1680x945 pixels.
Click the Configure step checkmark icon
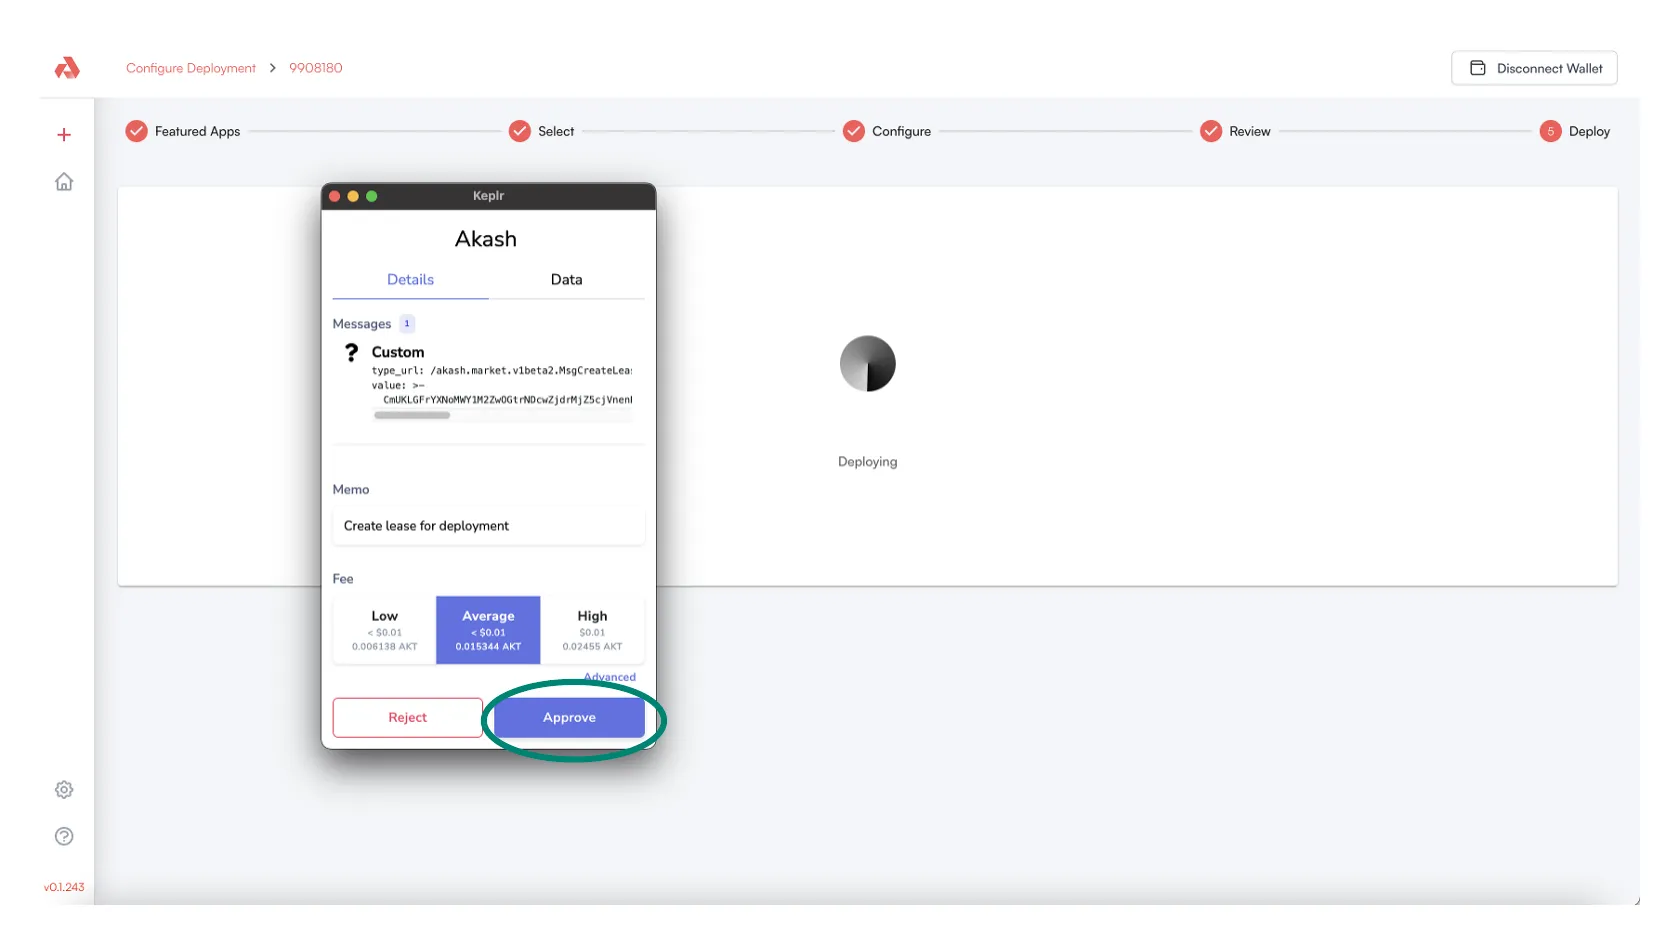coord(853,131)
